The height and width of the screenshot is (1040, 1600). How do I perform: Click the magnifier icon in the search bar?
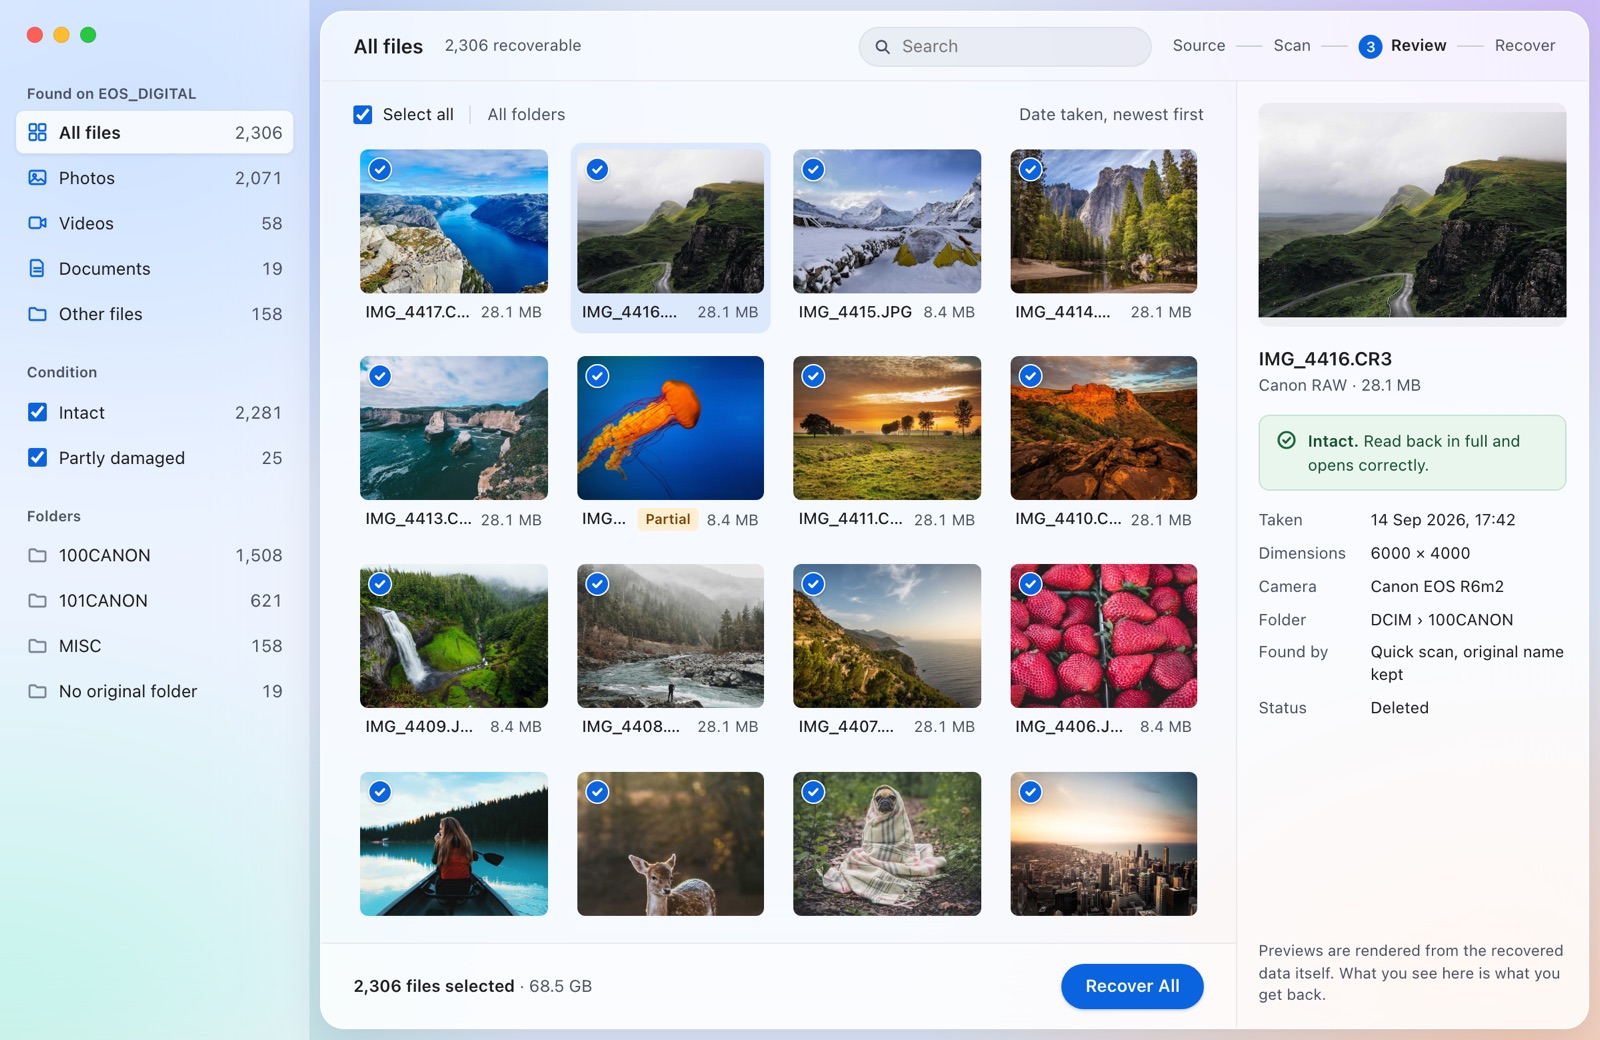click(x=882, y=47)
